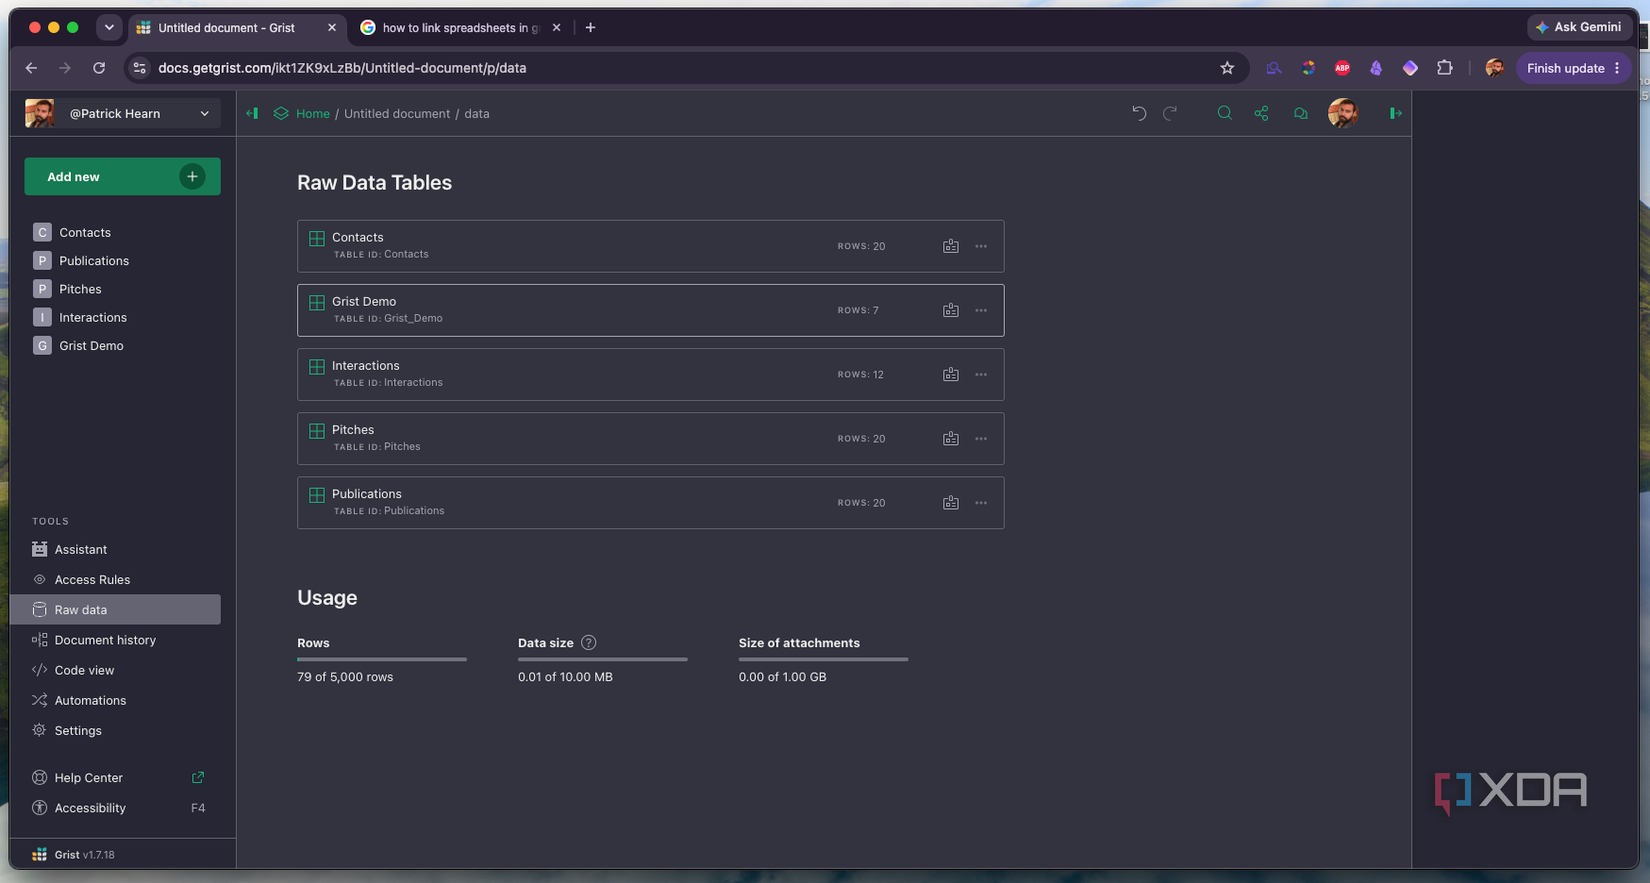This screenshot has width=1650, height=883.
Task: View site information icon in address bar
Action: pos(140,68)
